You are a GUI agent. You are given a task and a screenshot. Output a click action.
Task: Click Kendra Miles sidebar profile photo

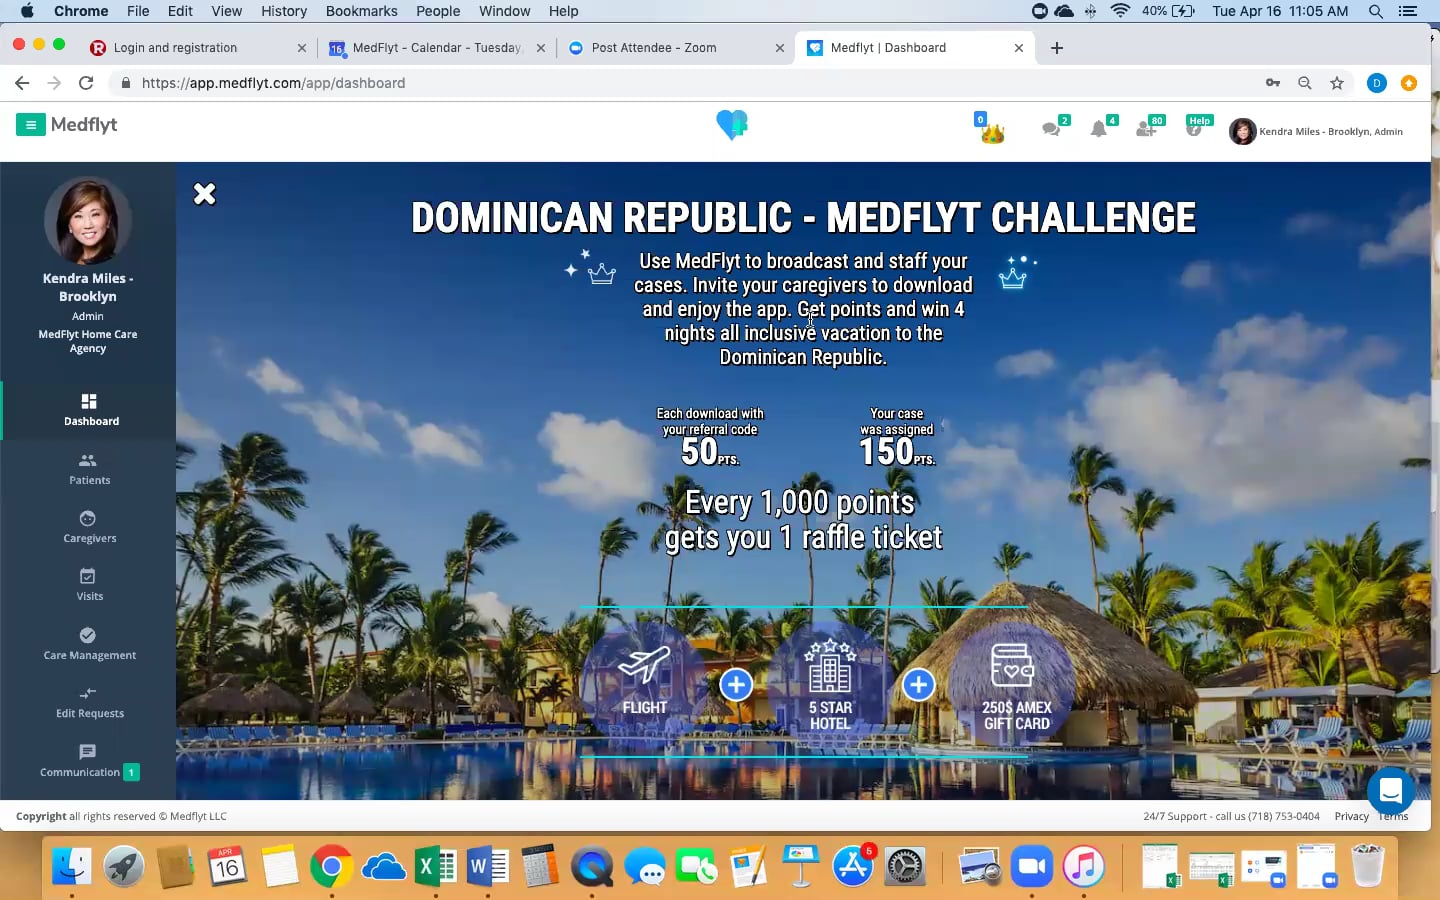(88, 221)
